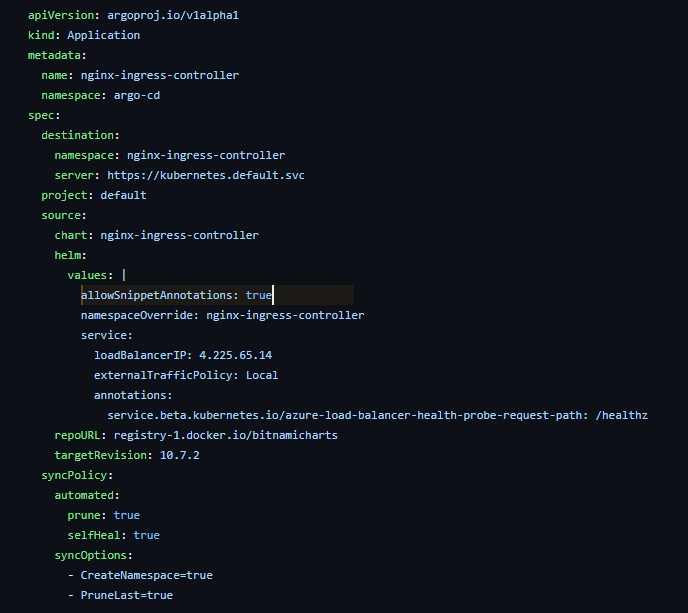
Task: Click the 'PruneLast=true' list item
Action: pyautogui.click(x=127, y=595)
